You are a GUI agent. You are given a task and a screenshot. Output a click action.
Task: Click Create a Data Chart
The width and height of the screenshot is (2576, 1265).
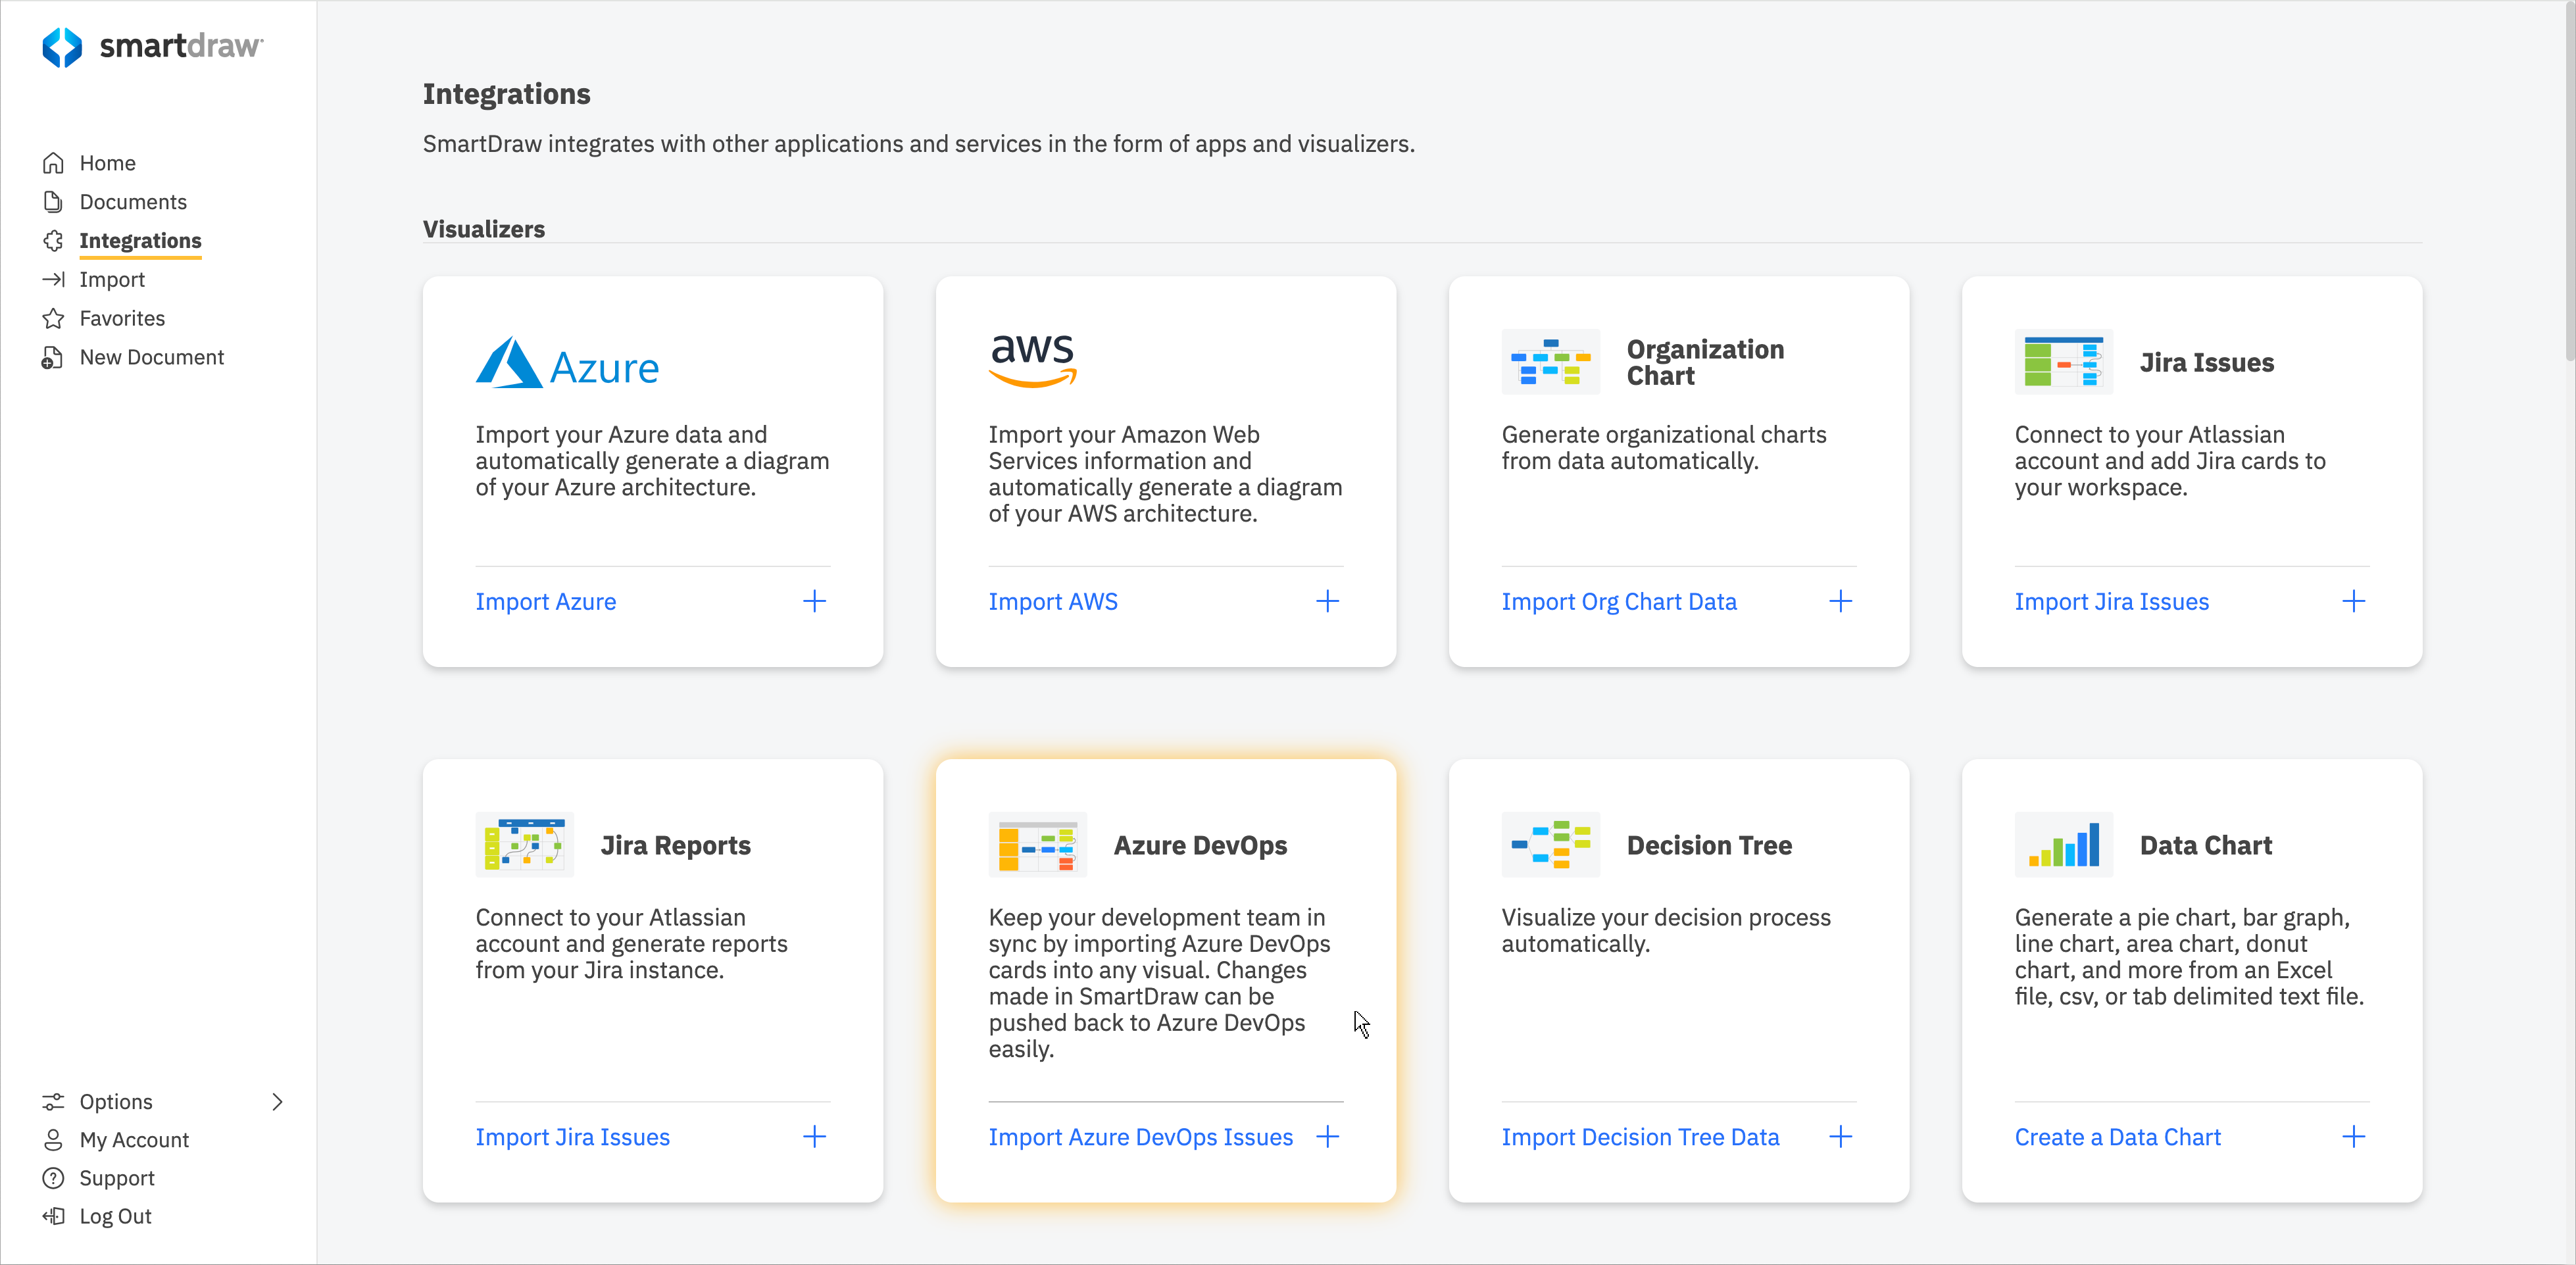(2117, 1136)
